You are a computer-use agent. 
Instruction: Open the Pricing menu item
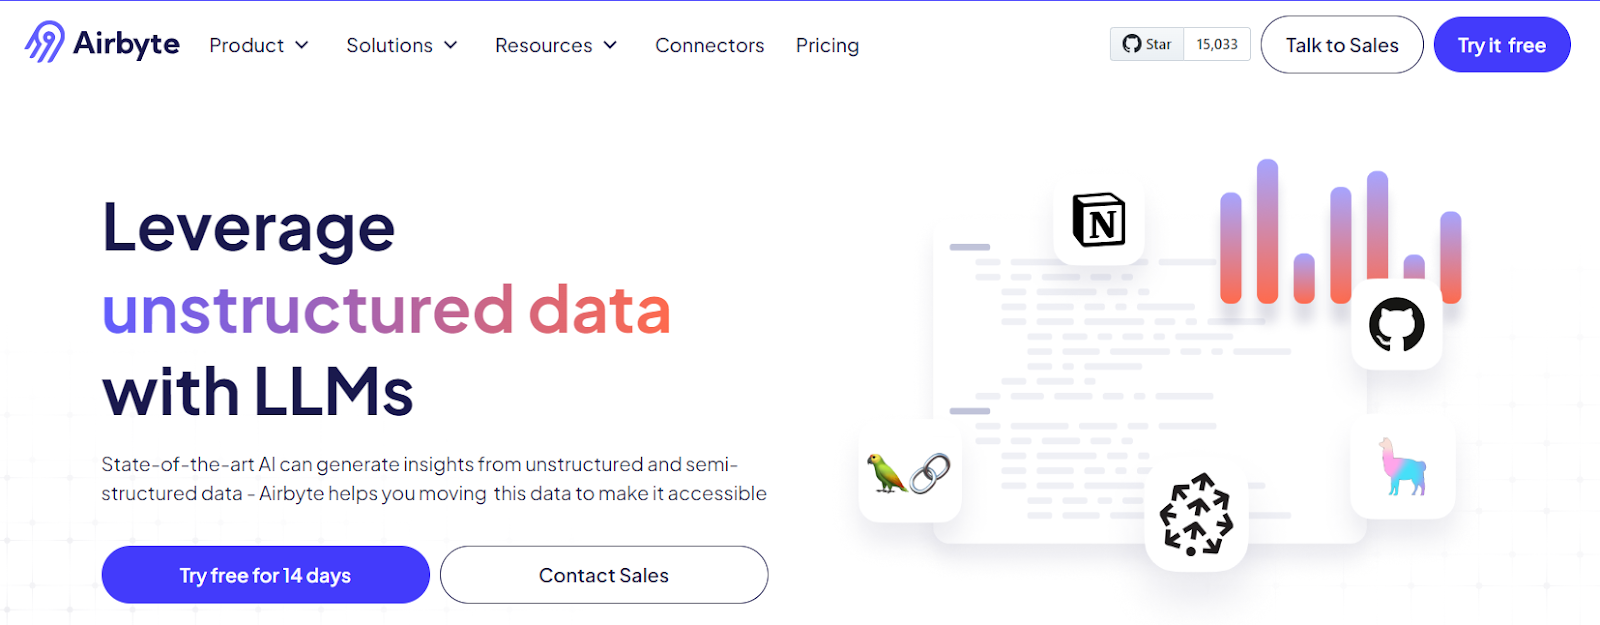pos(827,45)
